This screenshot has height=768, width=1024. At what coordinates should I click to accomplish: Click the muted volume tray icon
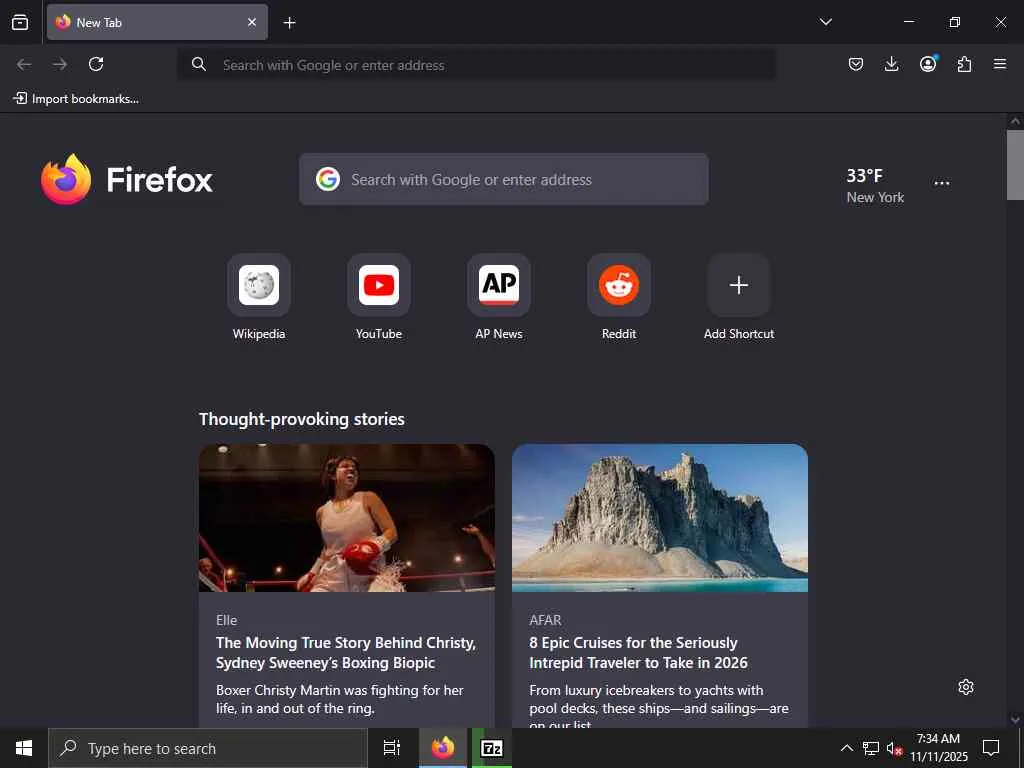point(894,748)
